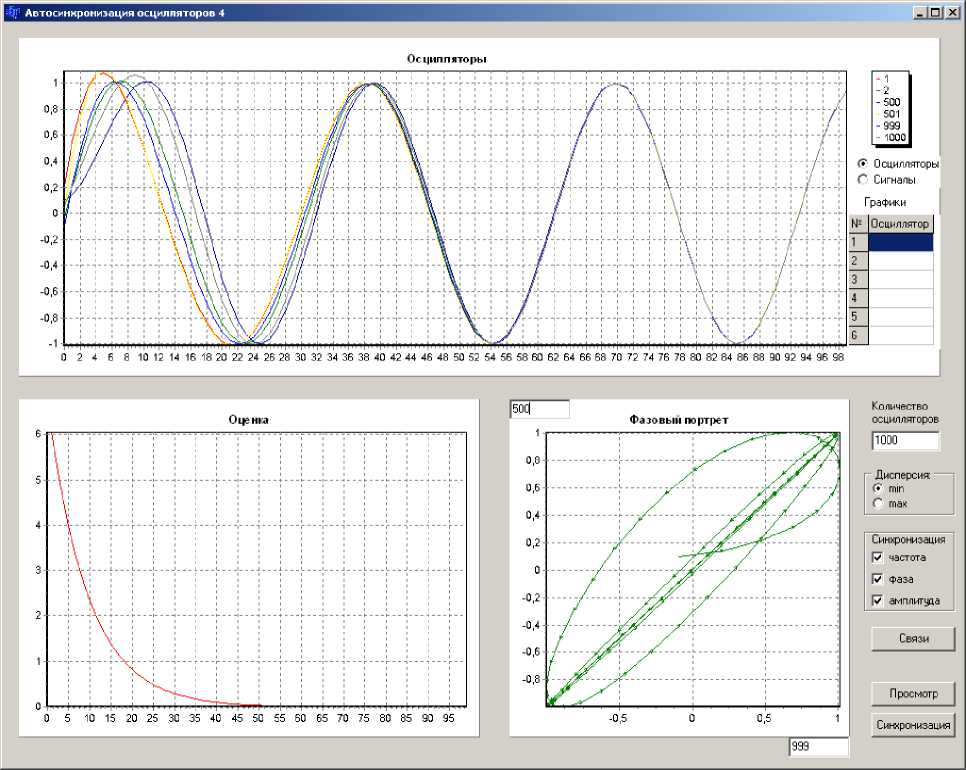Select the Осцилляторы radio button
Image resolution: width=966 pixels, height=770 pixels.
(x=862, y=163)
